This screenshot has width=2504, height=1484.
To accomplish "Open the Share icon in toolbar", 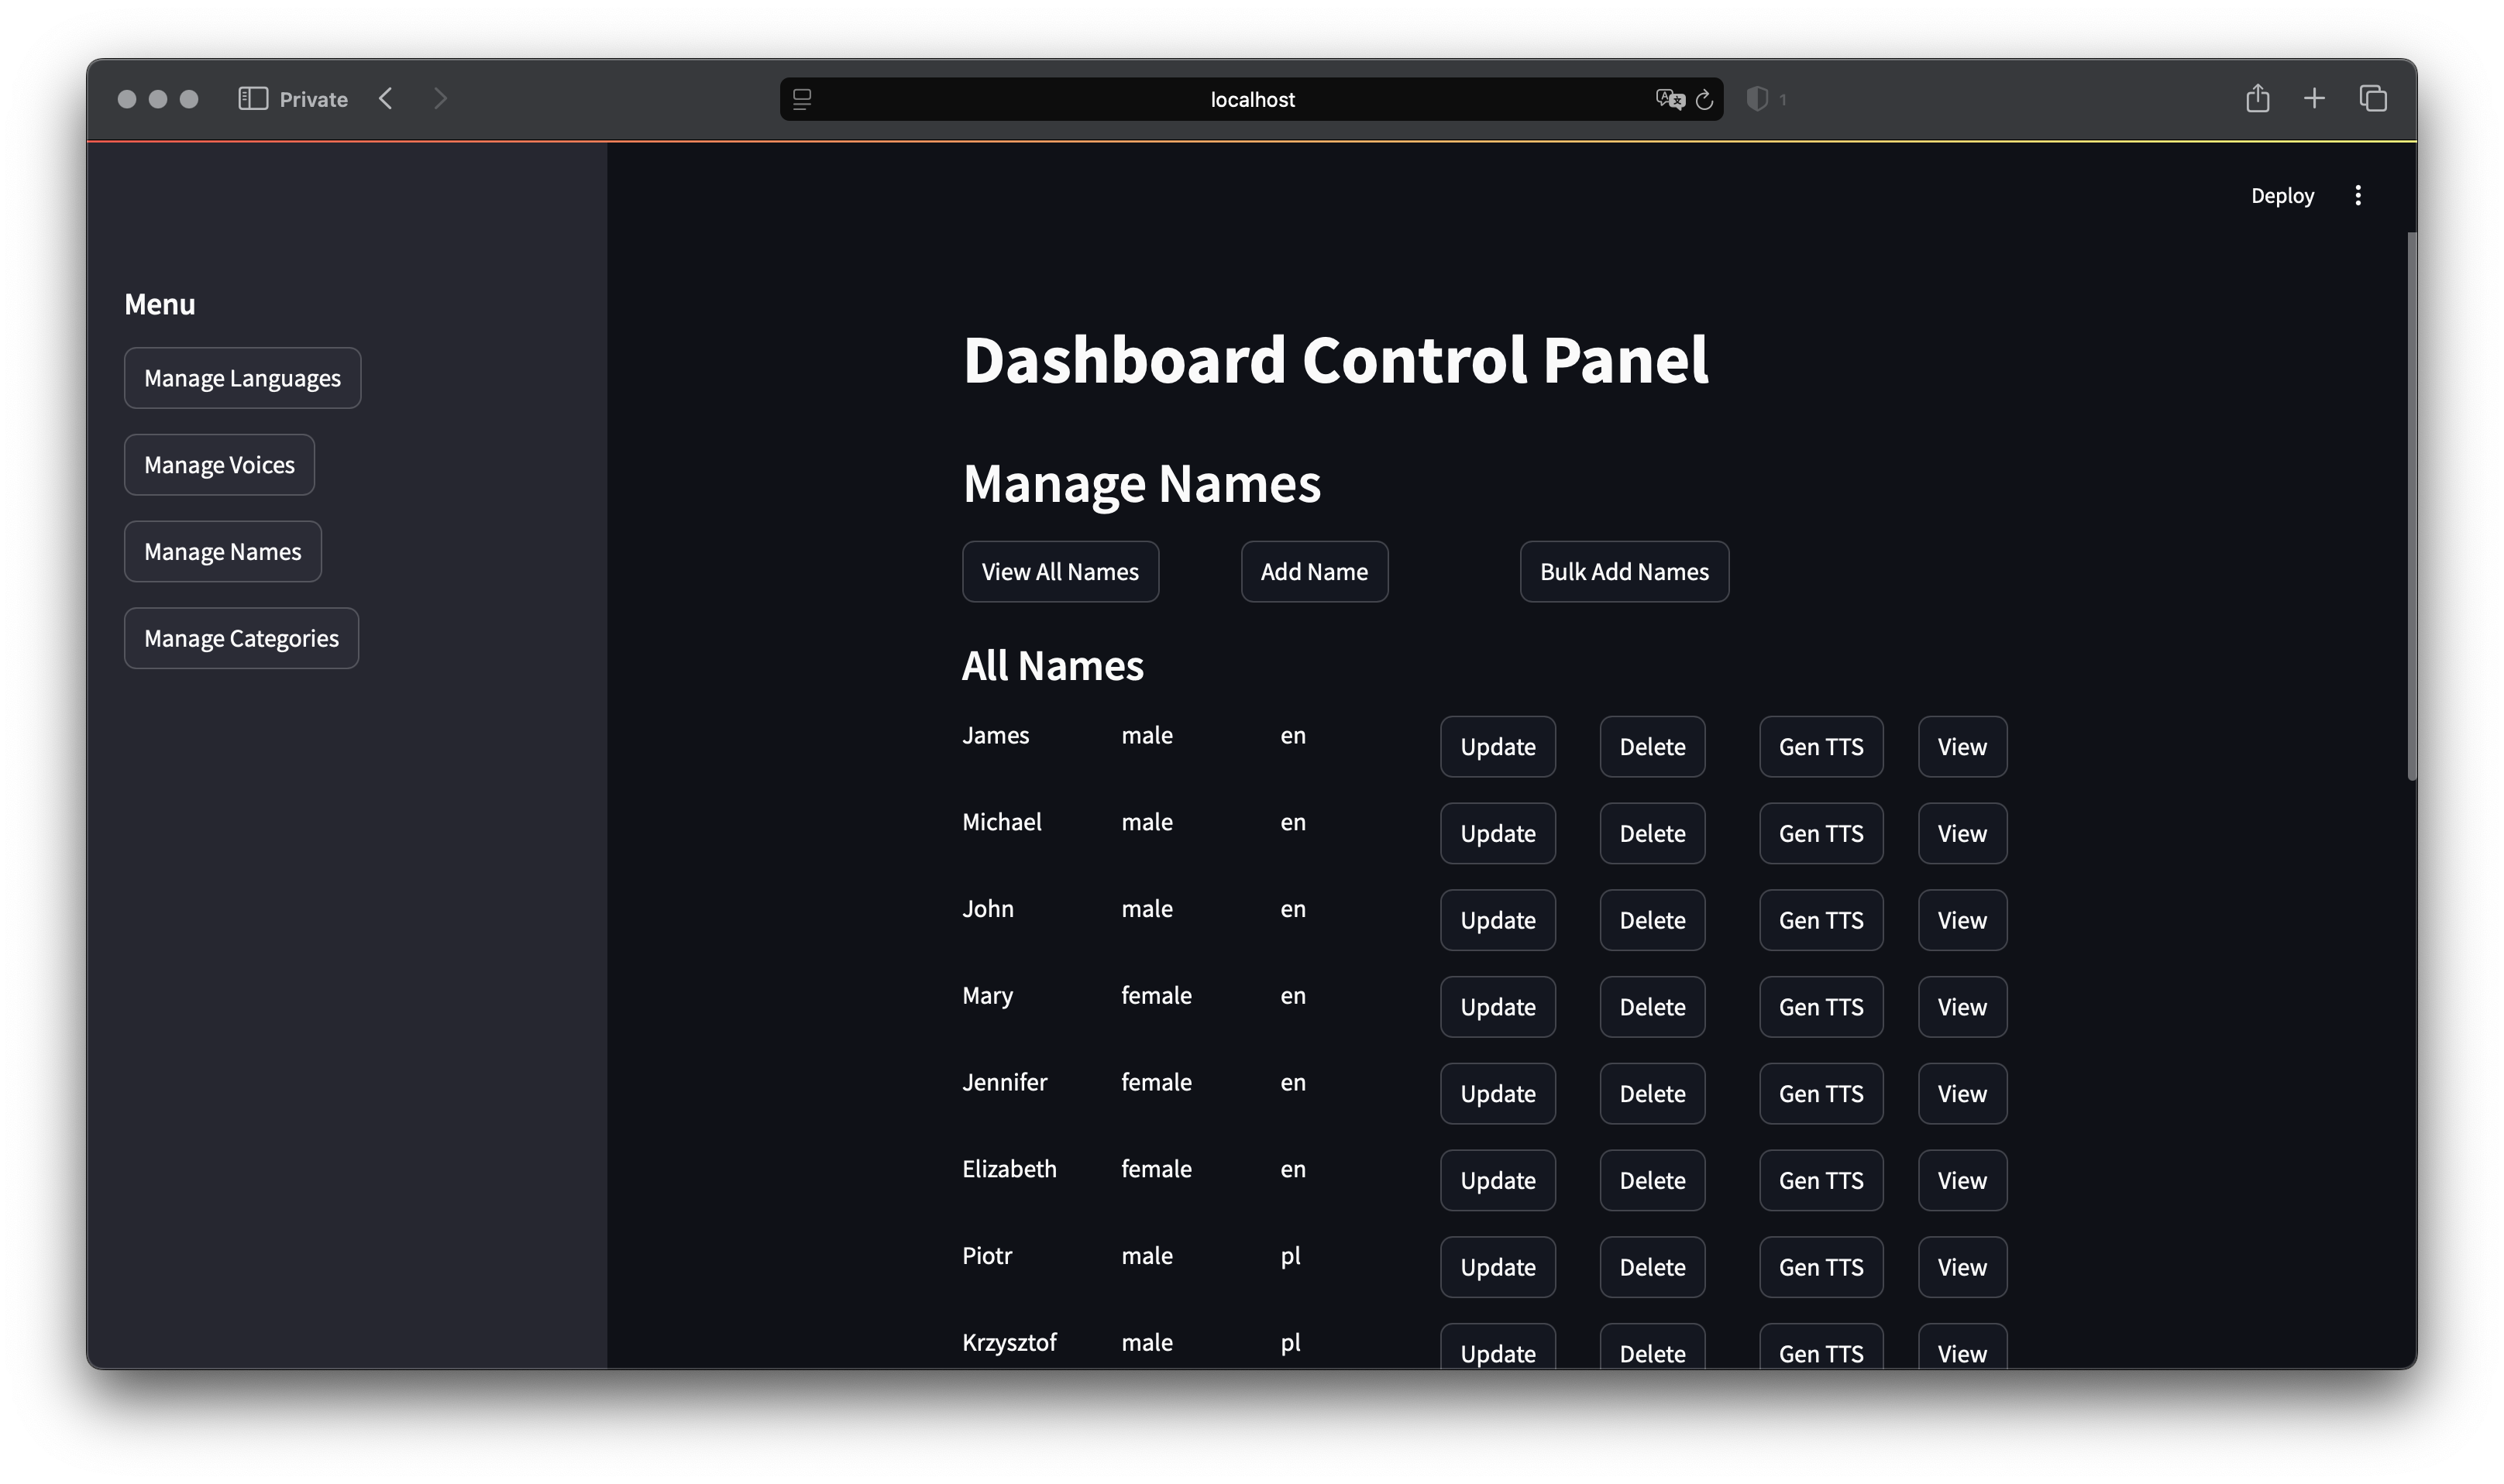I will pyautogui.click(x=2257, y=98).
